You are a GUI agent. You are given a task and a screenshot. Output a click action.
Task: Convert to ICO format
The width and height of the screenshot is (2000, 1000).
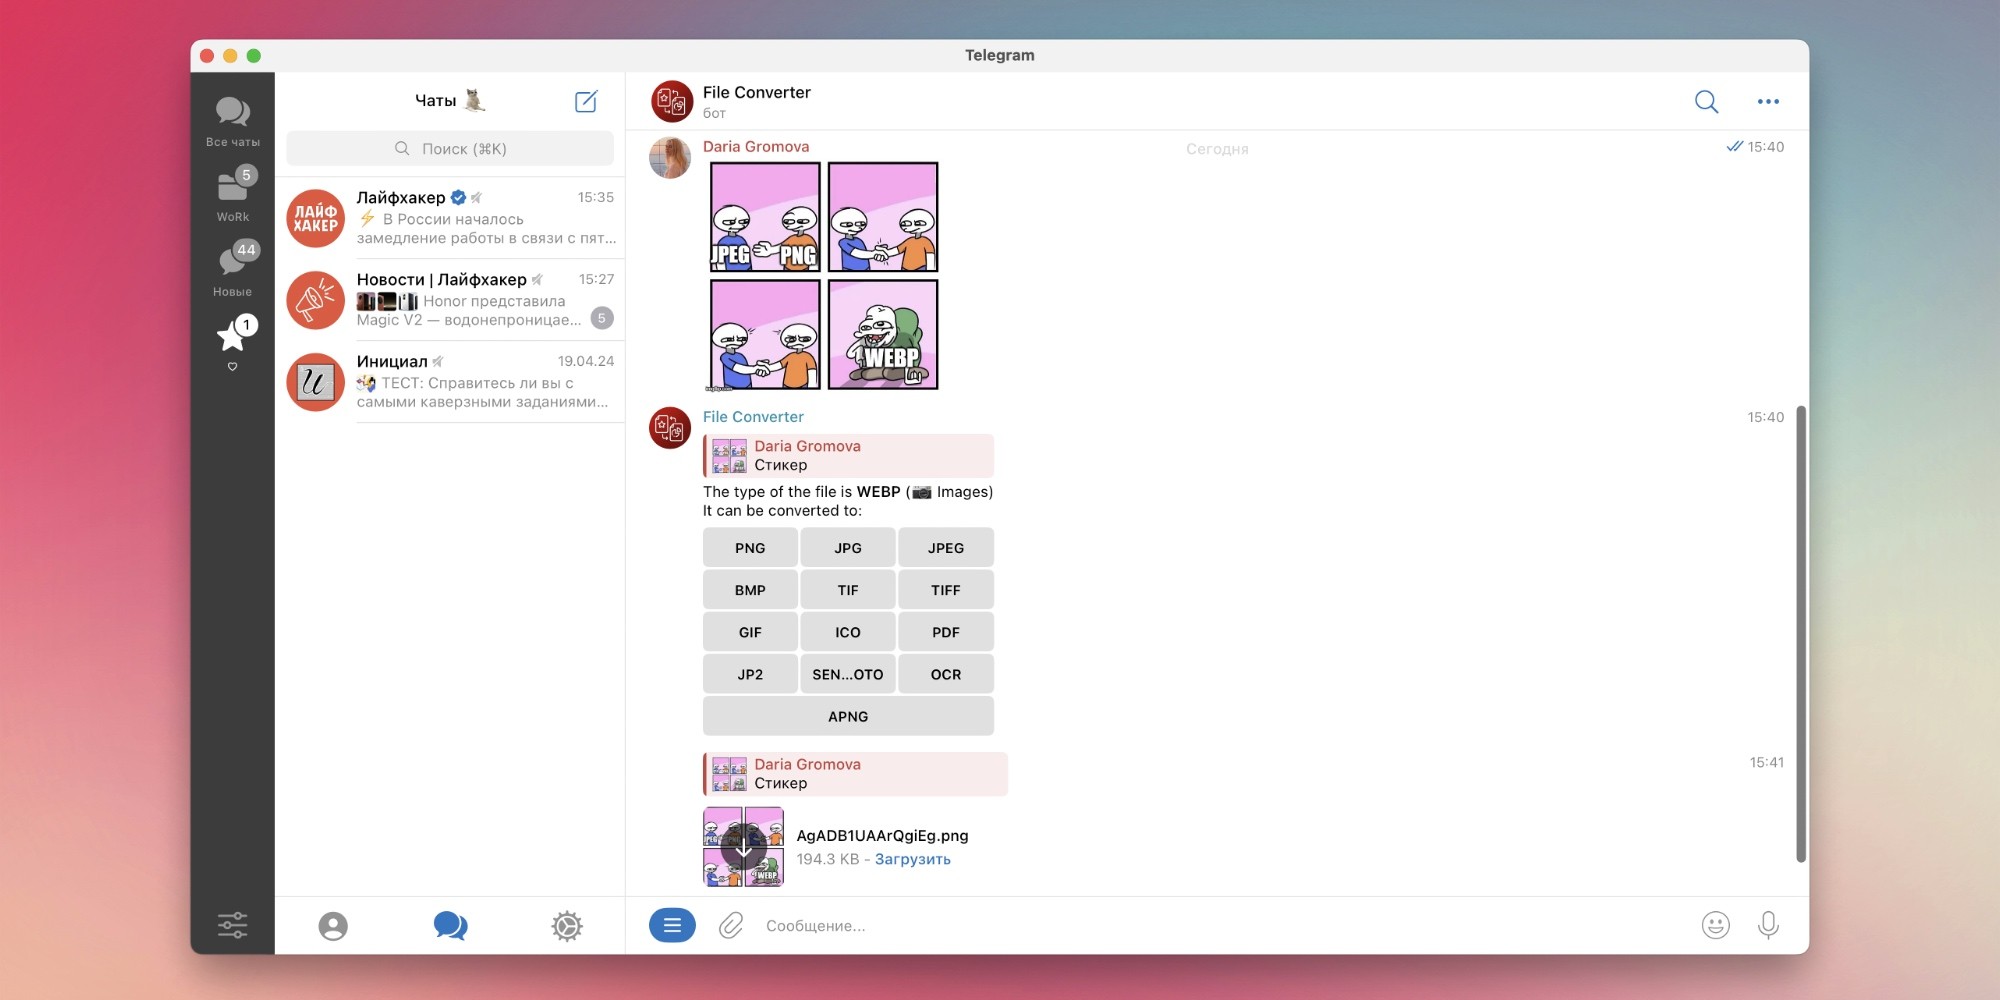click(848, 632)
